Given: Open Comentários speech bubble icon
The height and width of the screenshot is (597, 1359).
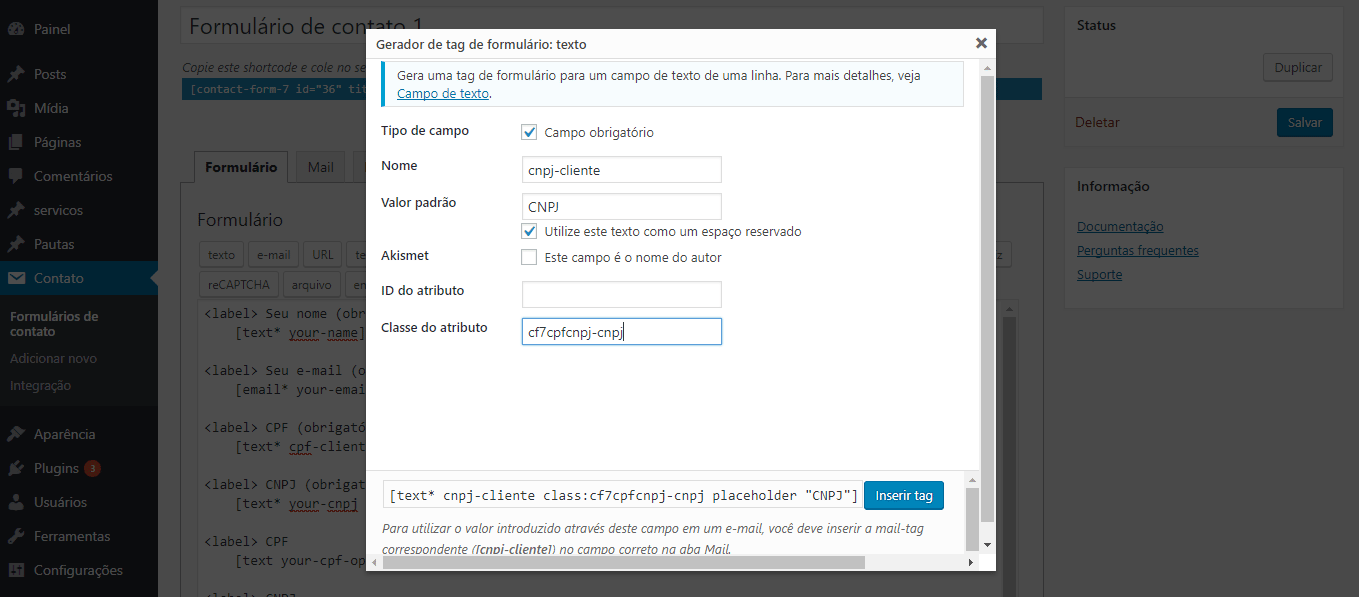Looking at the screenshot, I should point(16,176).
